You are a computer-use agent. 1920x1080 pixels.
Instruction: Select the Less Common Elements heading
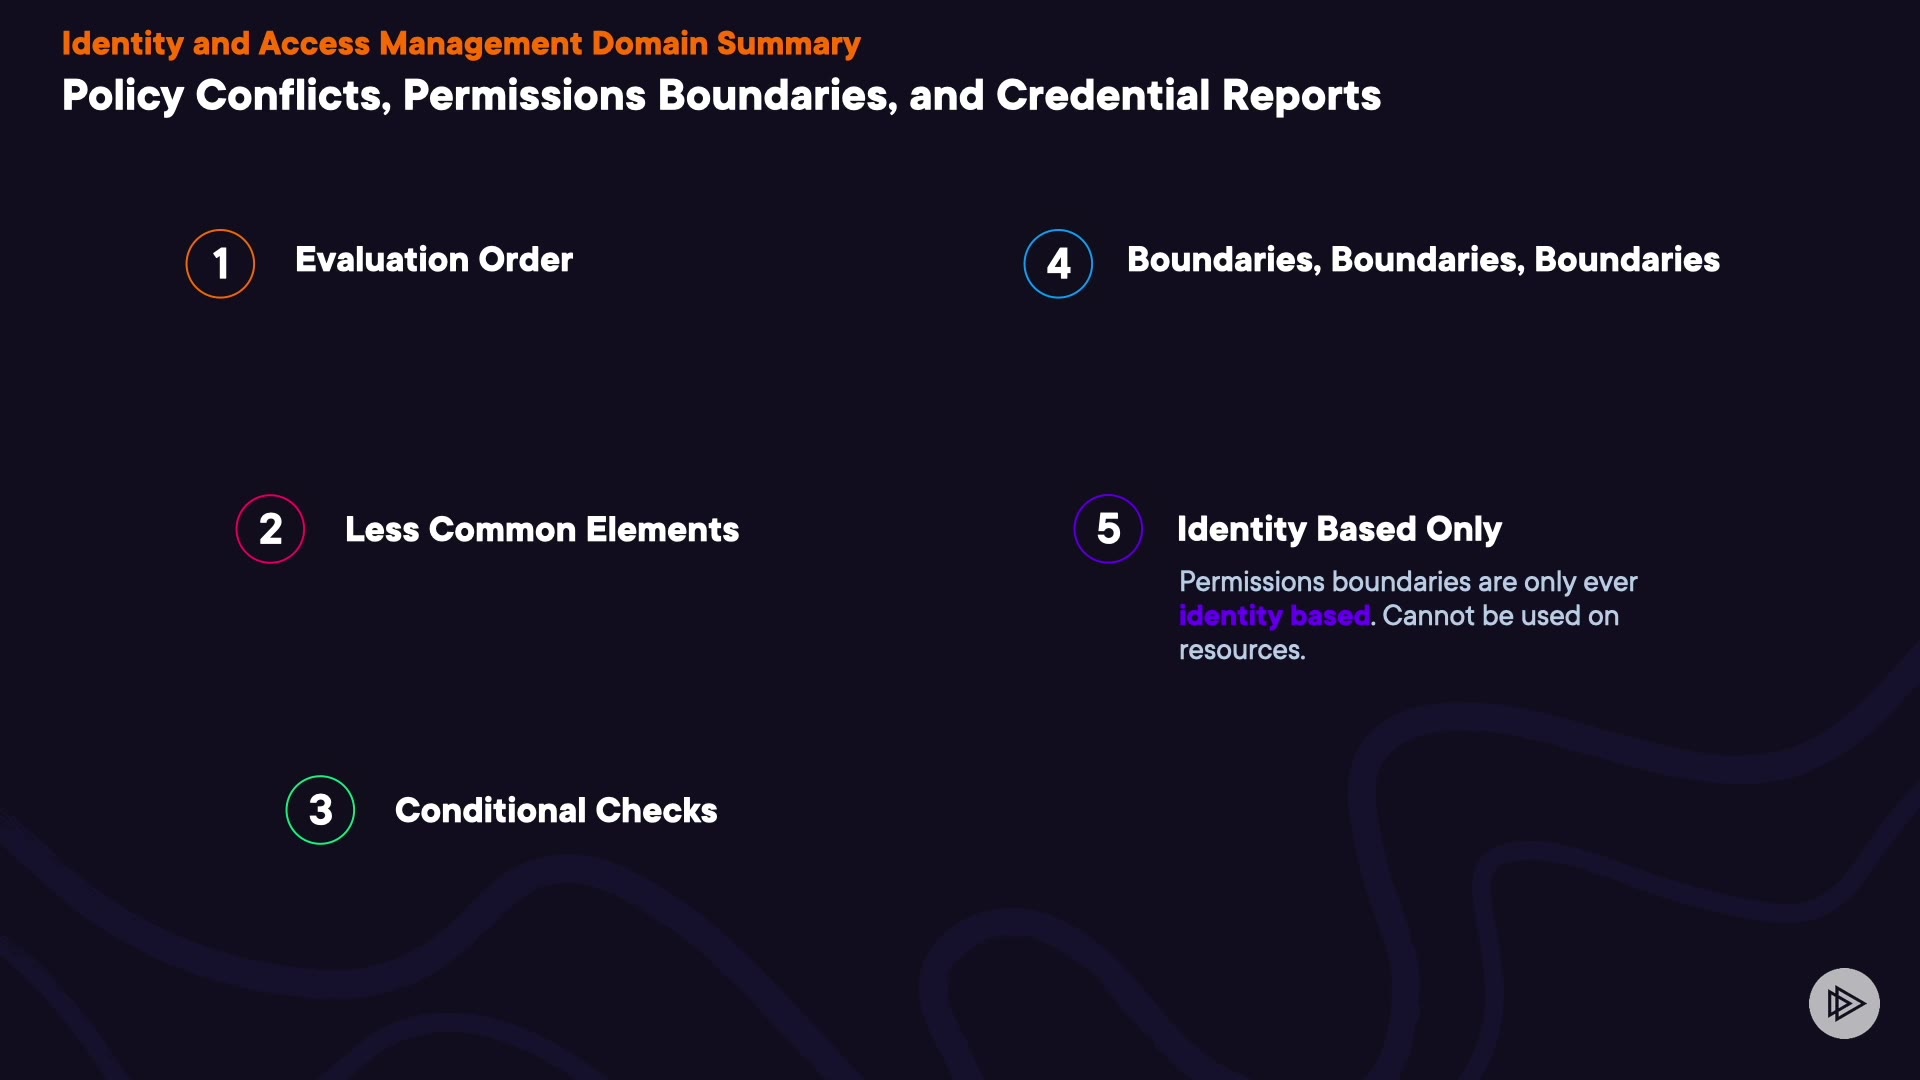pos(542,530)
